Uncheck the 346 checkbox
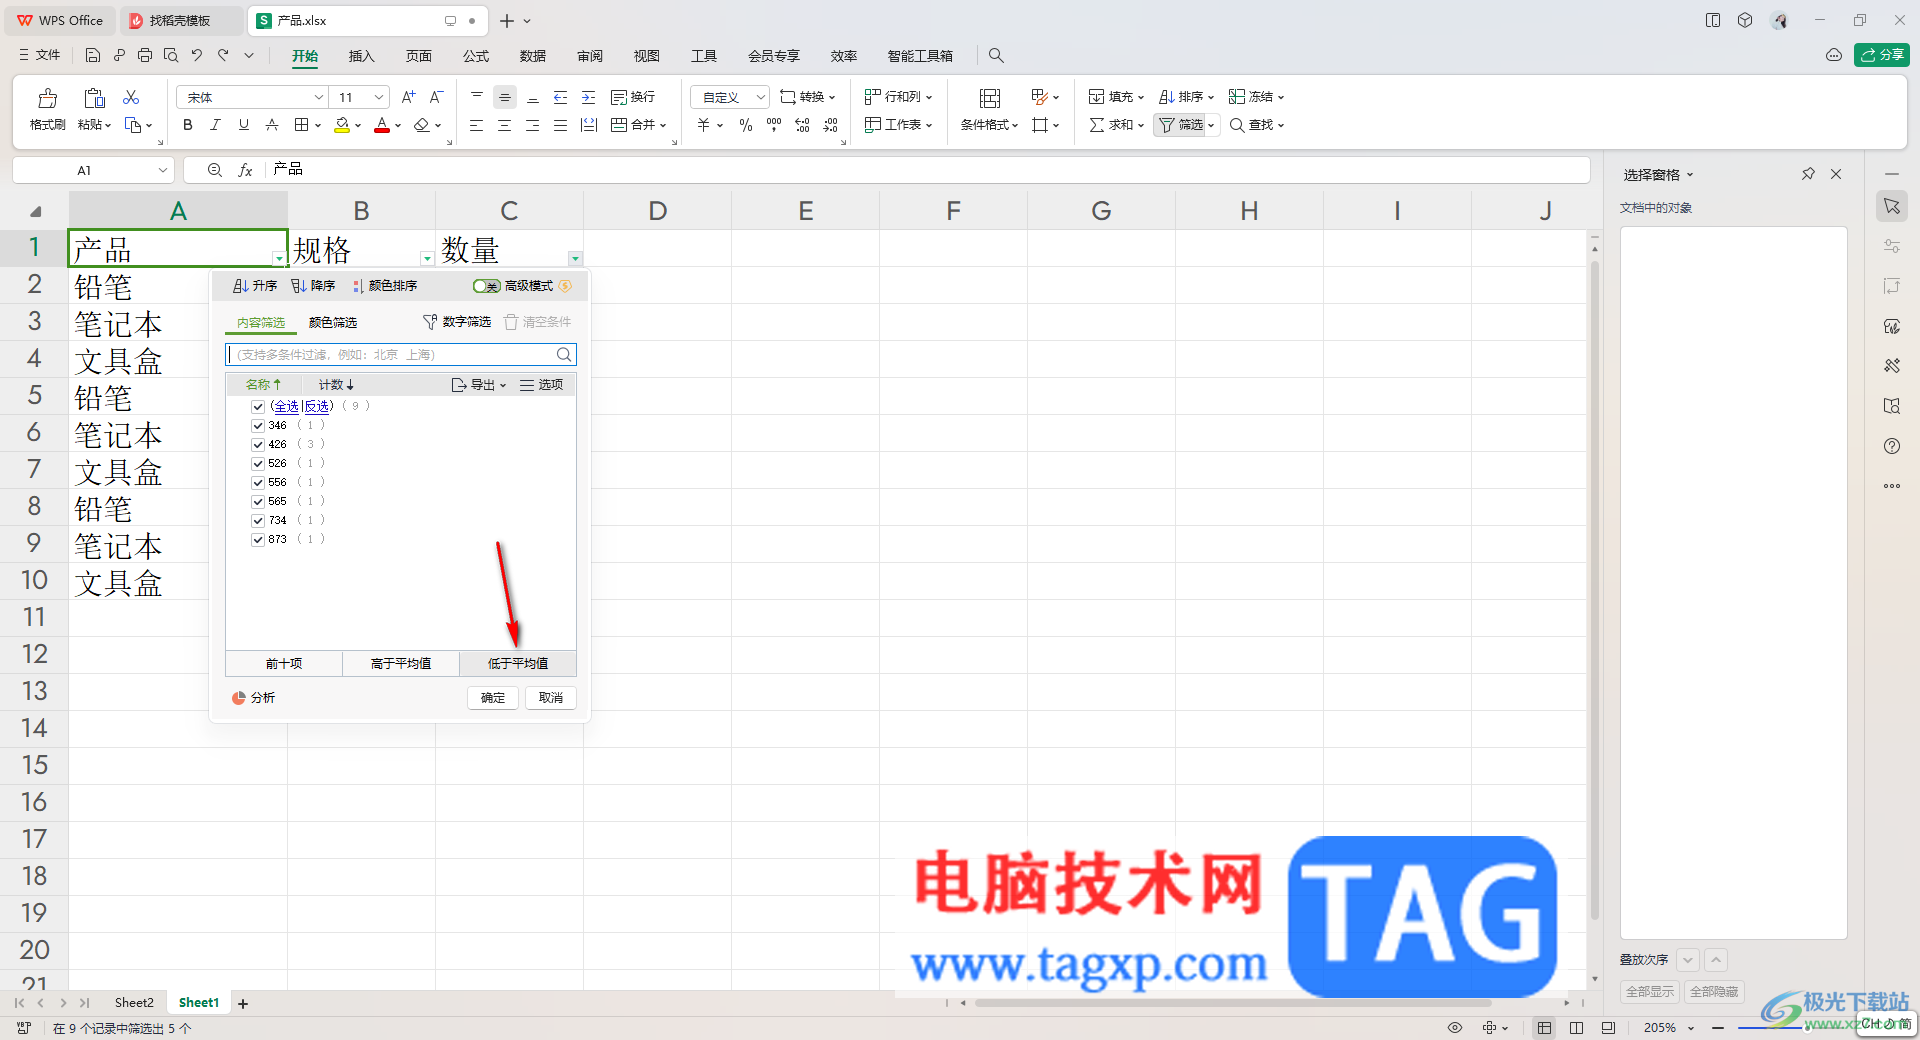Image resolution: width=1920 pixels, height=1040 pixels. [x=258, y=425]
